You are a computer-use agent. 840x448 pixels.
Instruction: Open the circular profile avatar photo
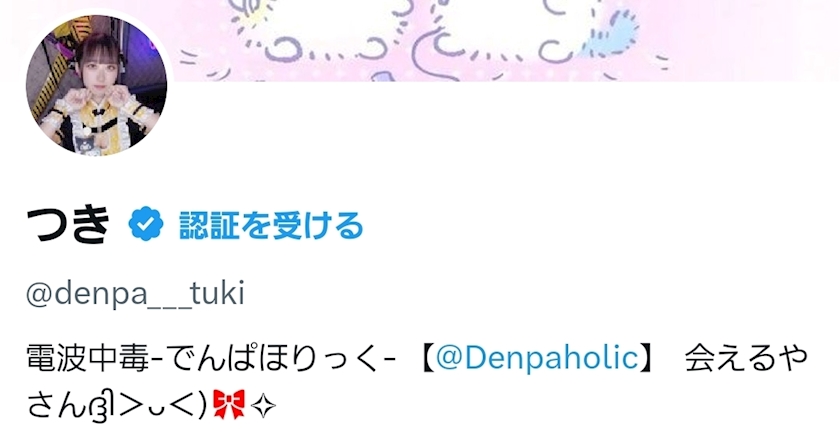point(96,85)
